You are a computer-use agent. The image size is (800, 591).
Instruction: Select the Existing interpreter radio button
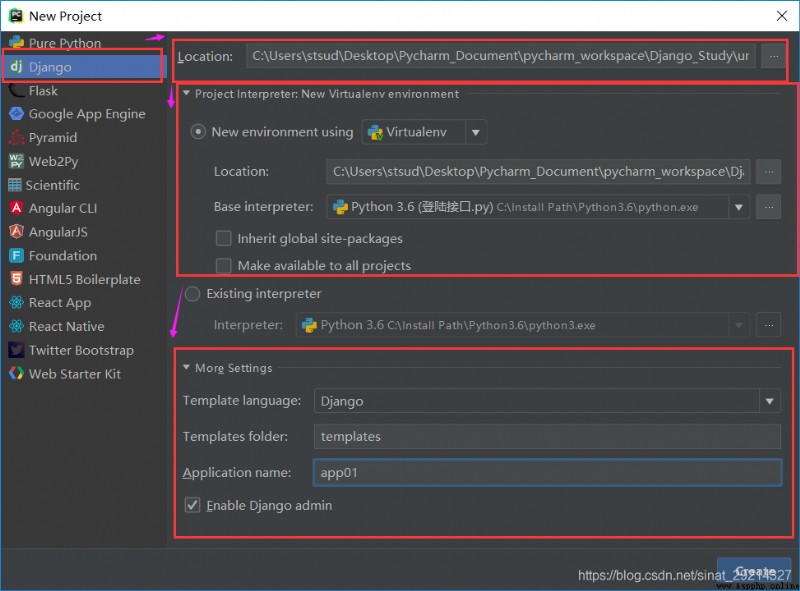(x=192, y=293)
